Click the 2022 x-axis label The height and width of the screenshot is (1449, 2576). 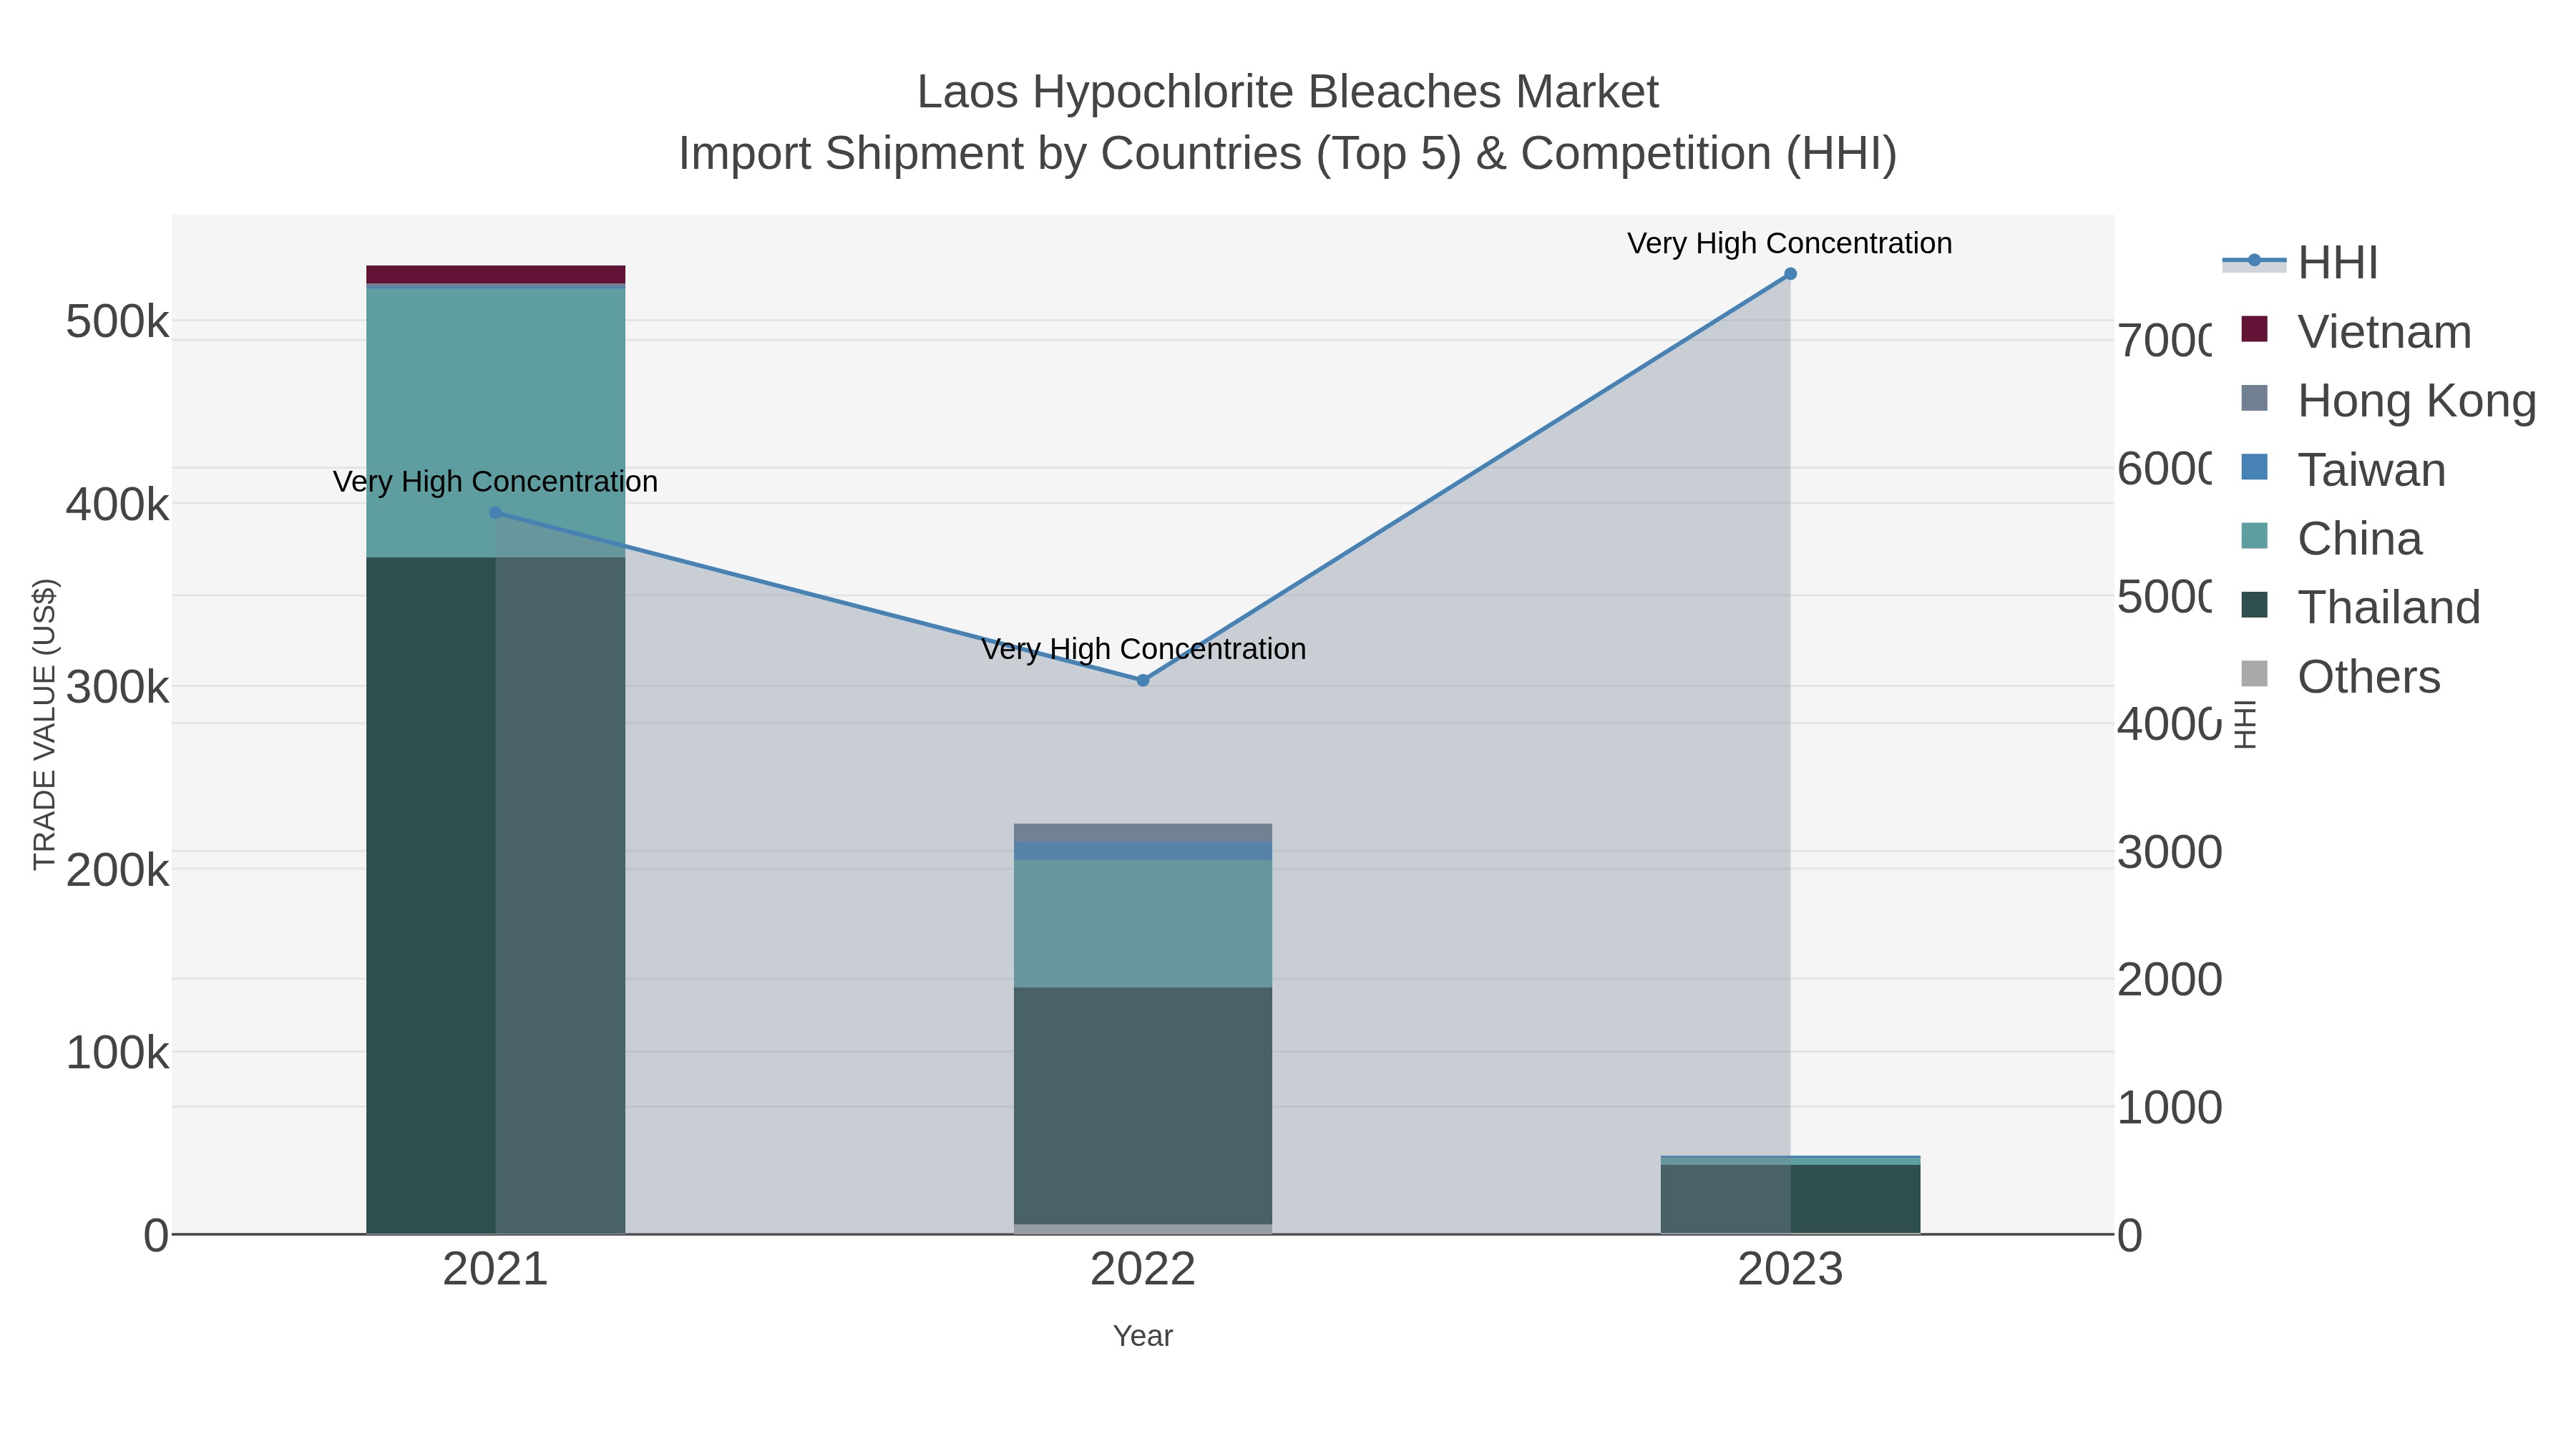pyautogui.click(x=1143, y=1270)
